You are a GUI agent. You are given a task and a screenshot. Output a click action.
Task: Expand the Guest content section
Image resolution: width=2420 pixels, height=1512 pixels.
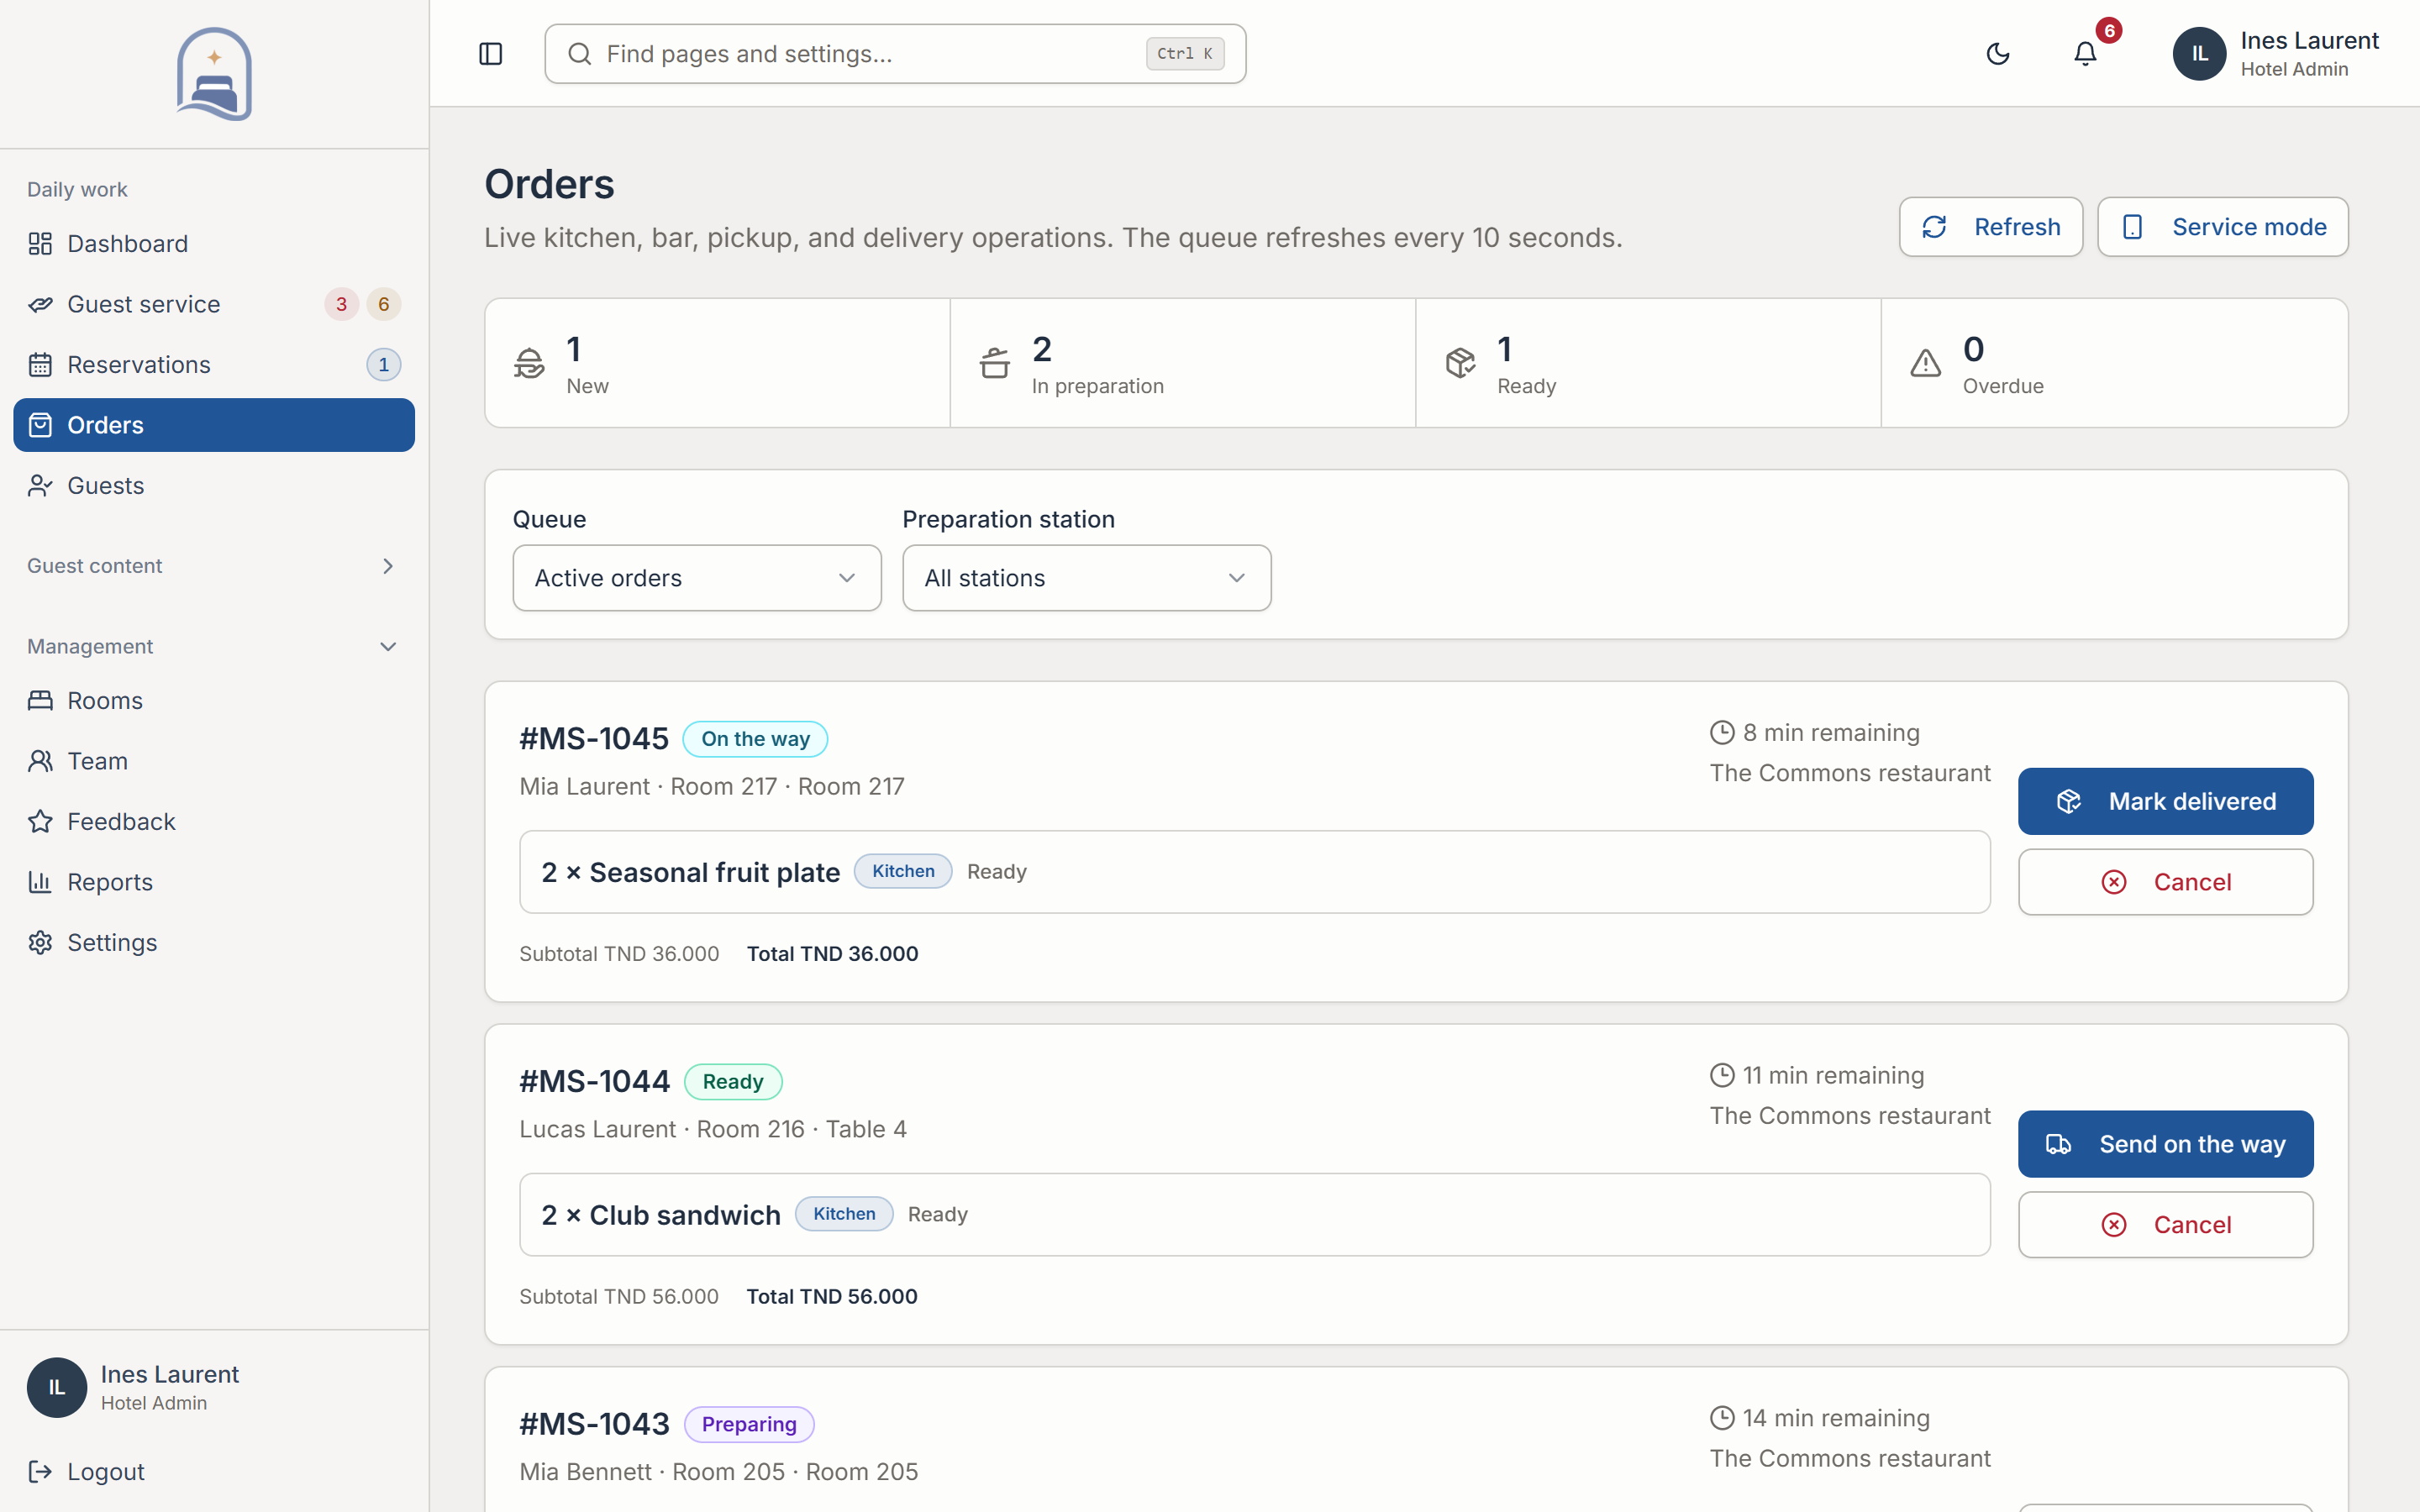coord(214,566)
